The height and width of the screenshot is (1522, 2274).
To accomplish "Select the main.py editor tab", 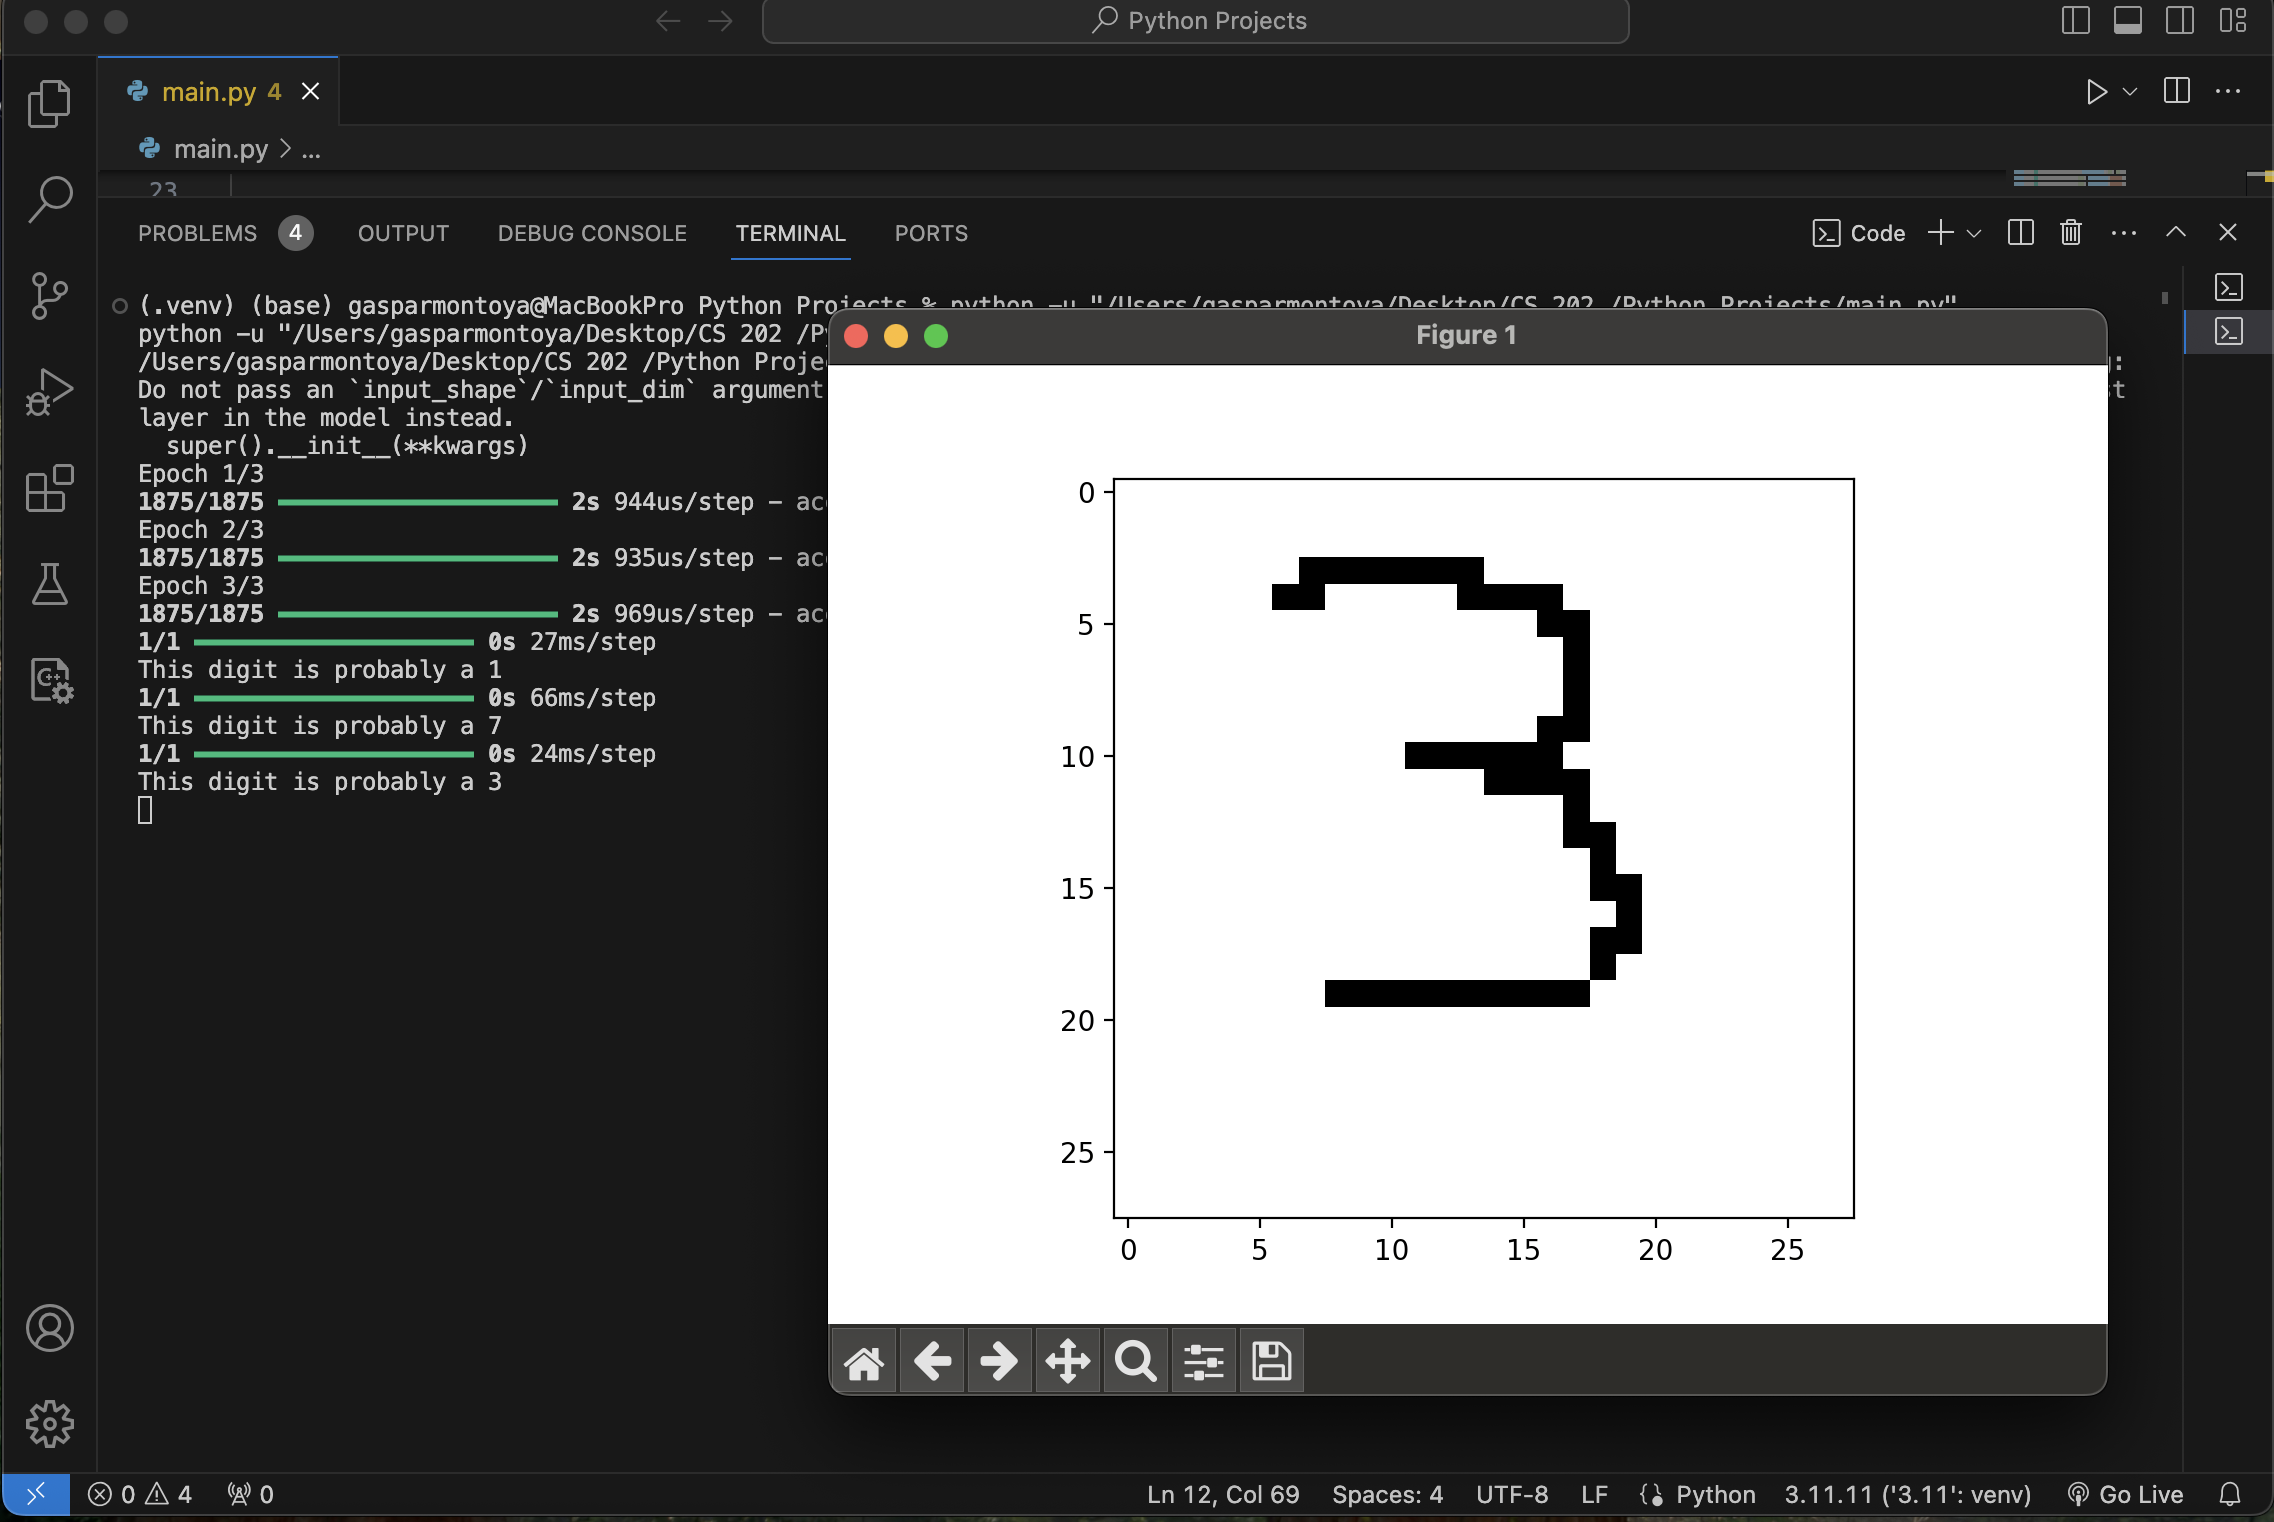I will (219, 92).
